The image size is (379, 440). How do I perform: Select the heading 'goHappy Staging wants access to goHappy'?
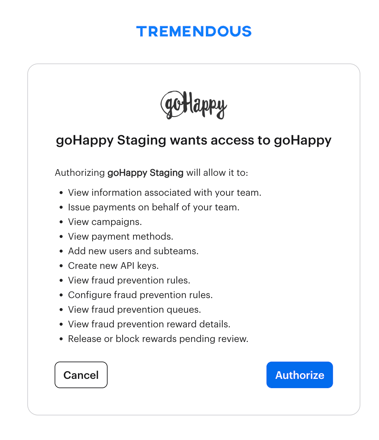pyautogui.click(x=194, y=140)
